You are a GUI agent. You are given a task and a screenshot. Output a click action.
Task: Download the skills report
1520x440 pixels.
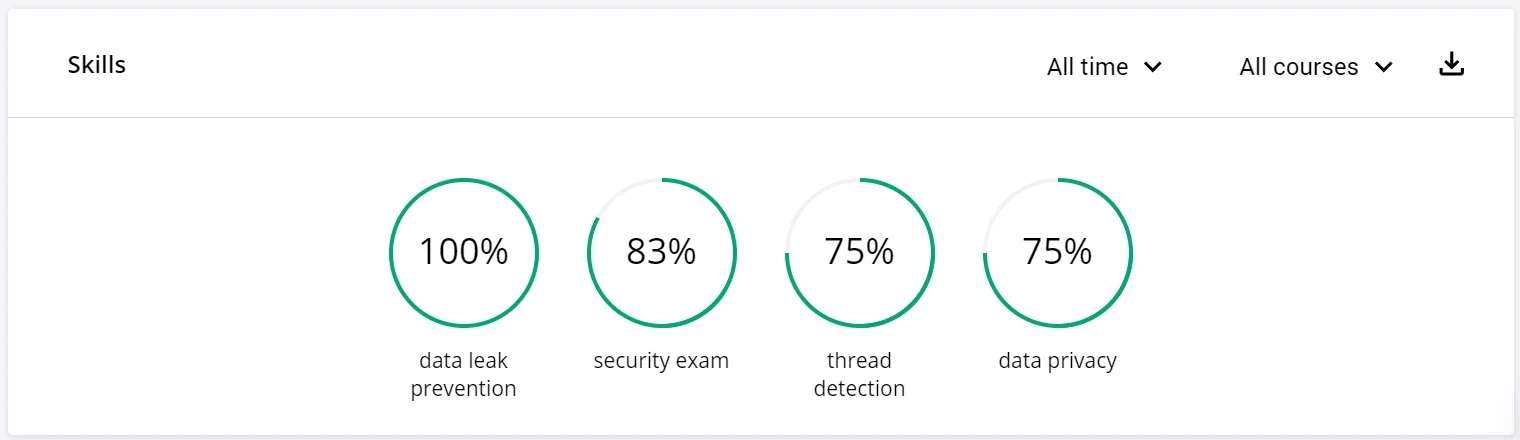click(x=1451, y=66)
